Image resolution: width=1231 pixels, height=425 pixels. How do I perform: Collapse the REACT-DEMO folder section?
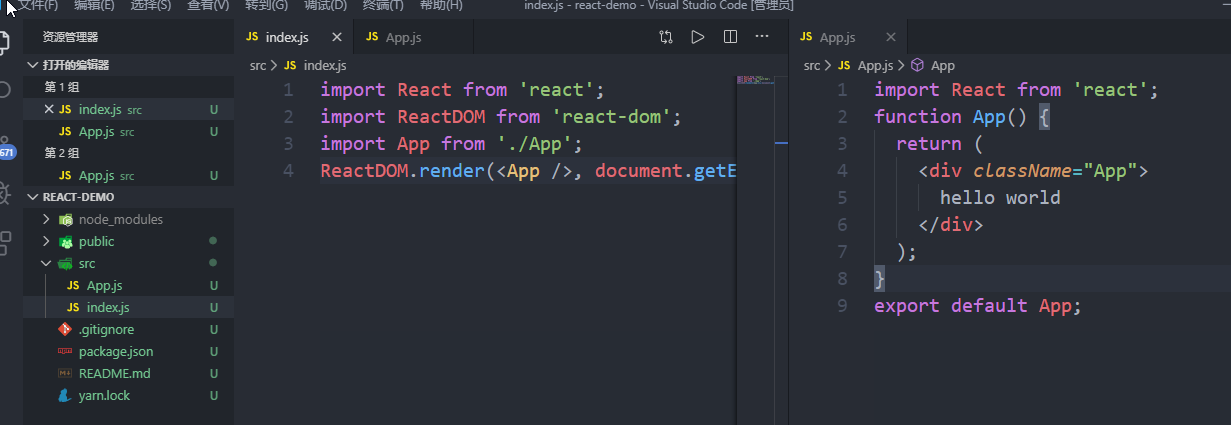[32, 197]
